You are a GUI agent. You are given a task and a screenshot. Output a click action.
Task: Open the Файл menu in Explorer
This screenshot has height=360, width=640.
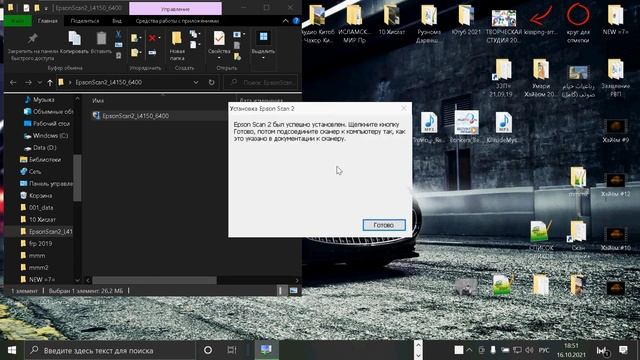[x=18, y=21]
